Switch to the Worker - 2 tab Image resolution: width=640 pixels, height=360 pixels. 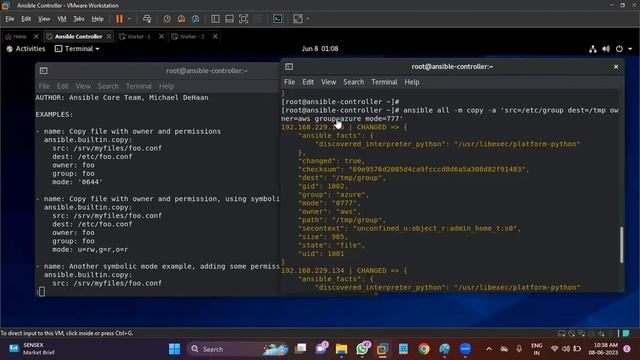192,36
